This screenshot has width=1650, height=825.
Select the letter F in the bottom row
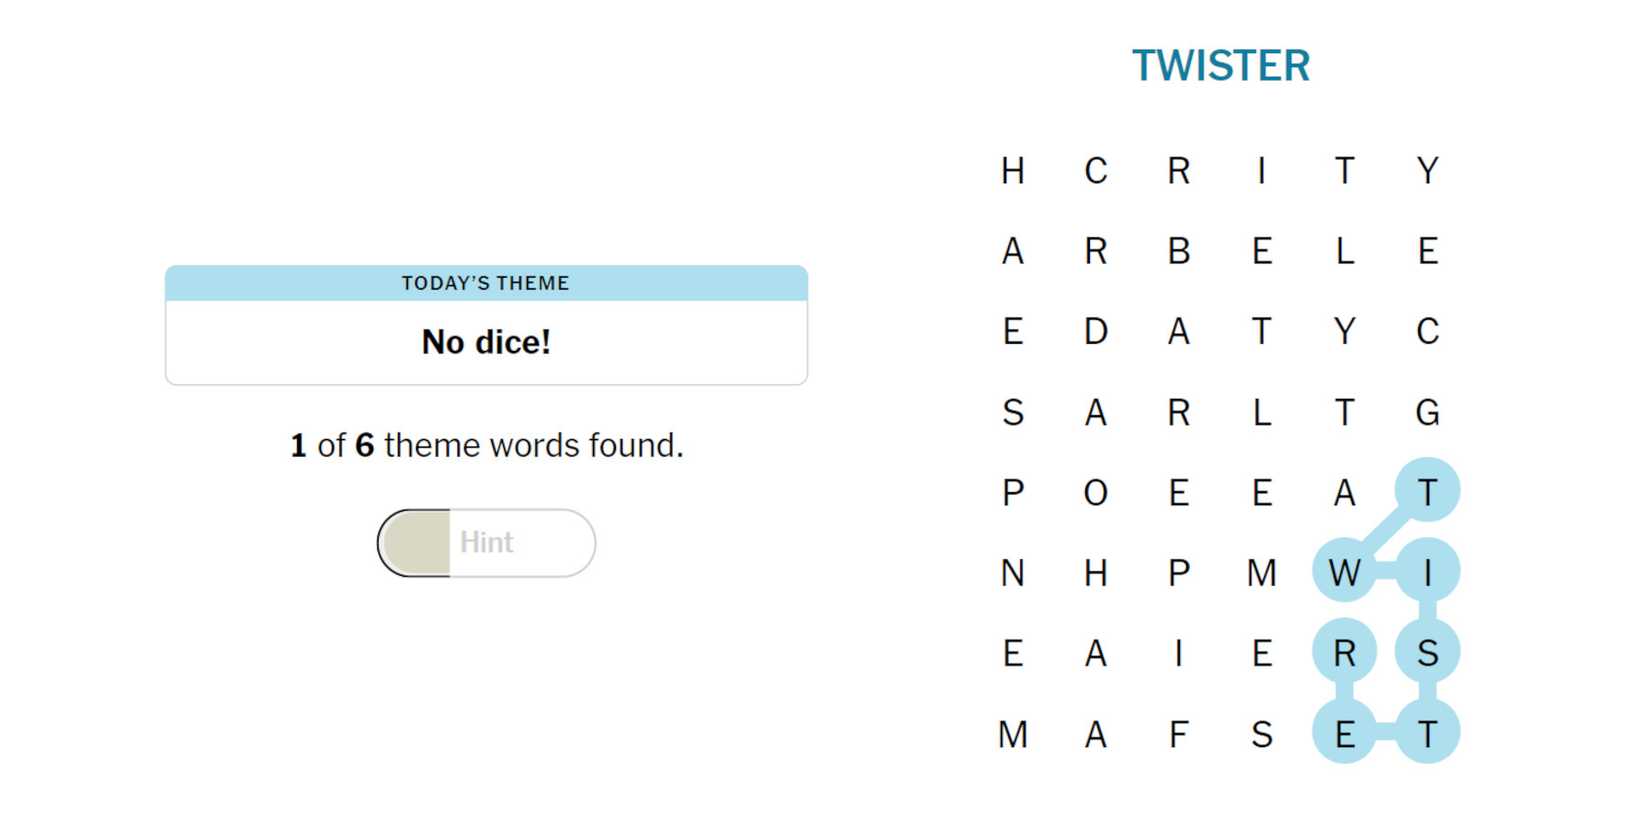(x=1179, y=735)
